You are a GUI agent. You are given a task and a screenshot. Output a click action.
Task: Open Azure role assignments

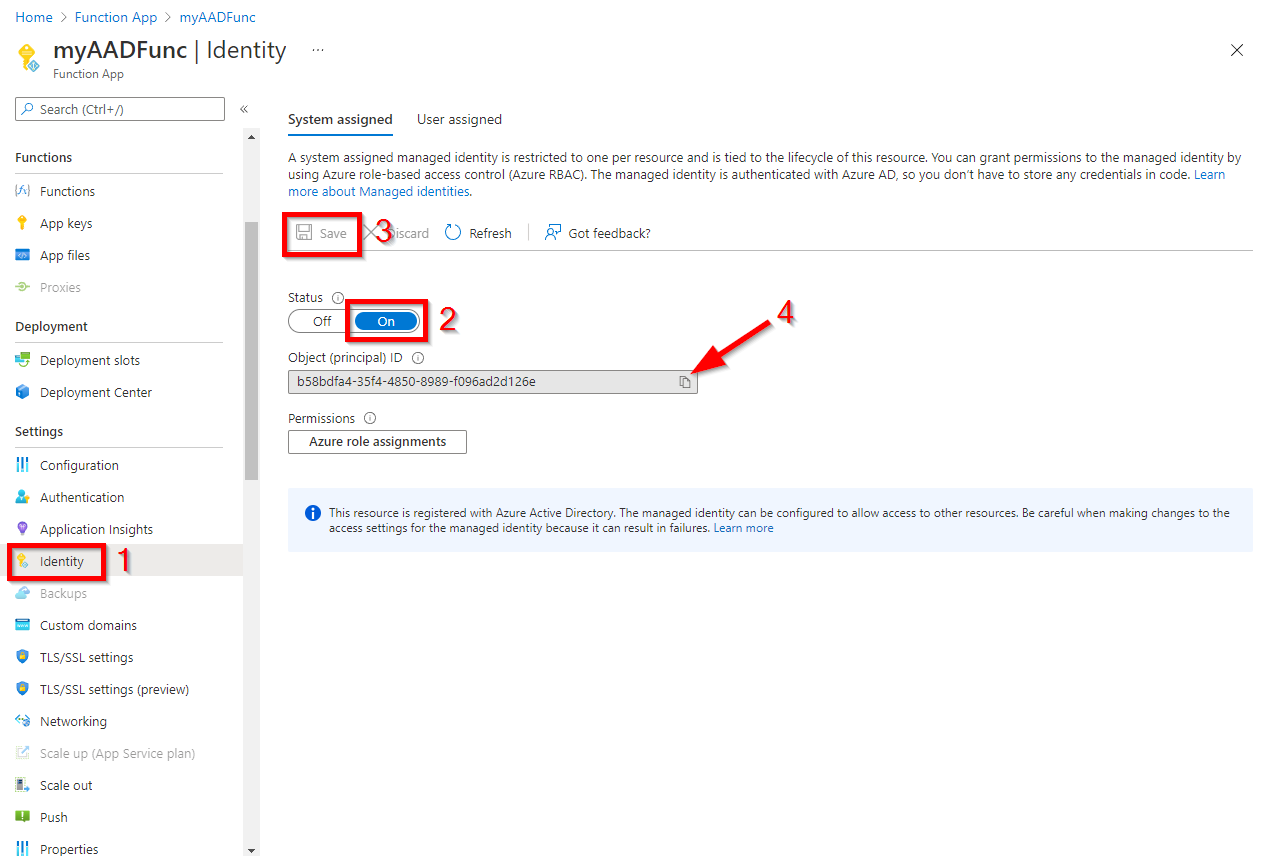[x=377, y=441]
